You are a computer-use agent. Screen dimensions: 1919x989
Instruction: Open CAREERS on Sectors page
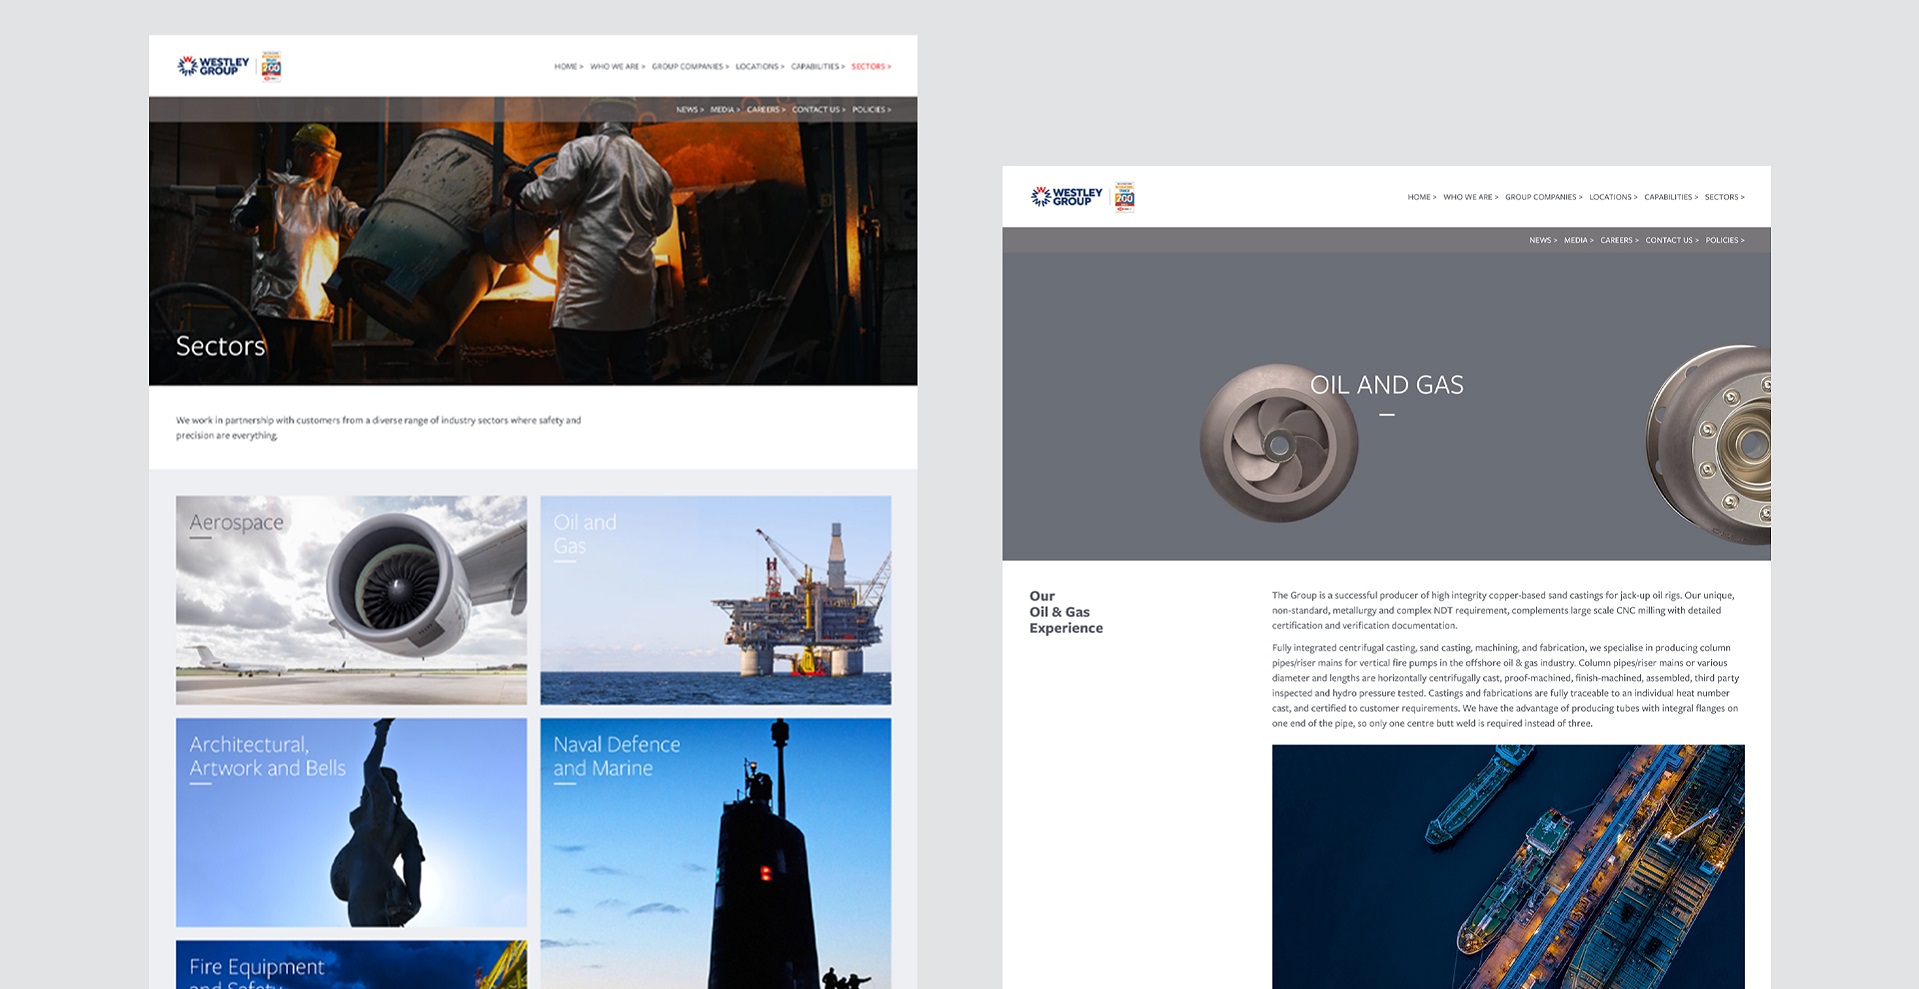[x=766, y=110]
